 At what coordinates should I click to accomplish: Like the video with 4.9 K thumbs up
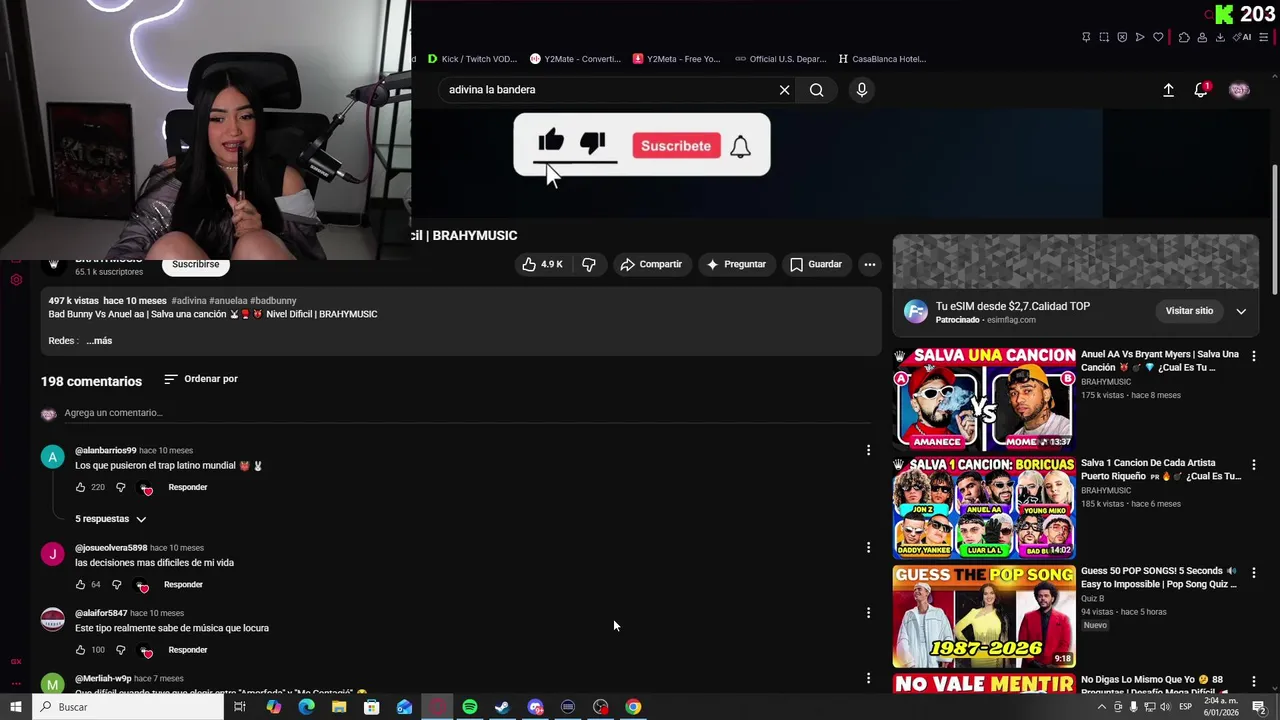541,264
